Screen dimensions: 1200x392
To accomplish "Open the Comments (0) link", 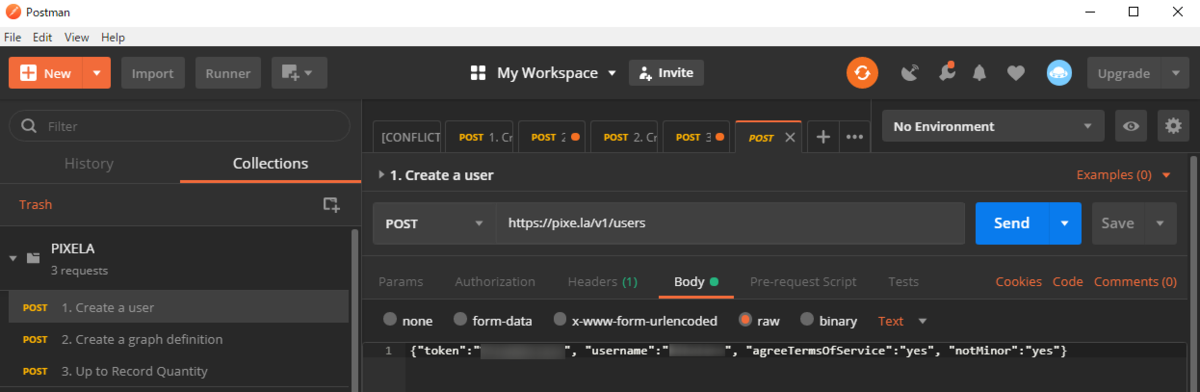I will [1135, 282].
